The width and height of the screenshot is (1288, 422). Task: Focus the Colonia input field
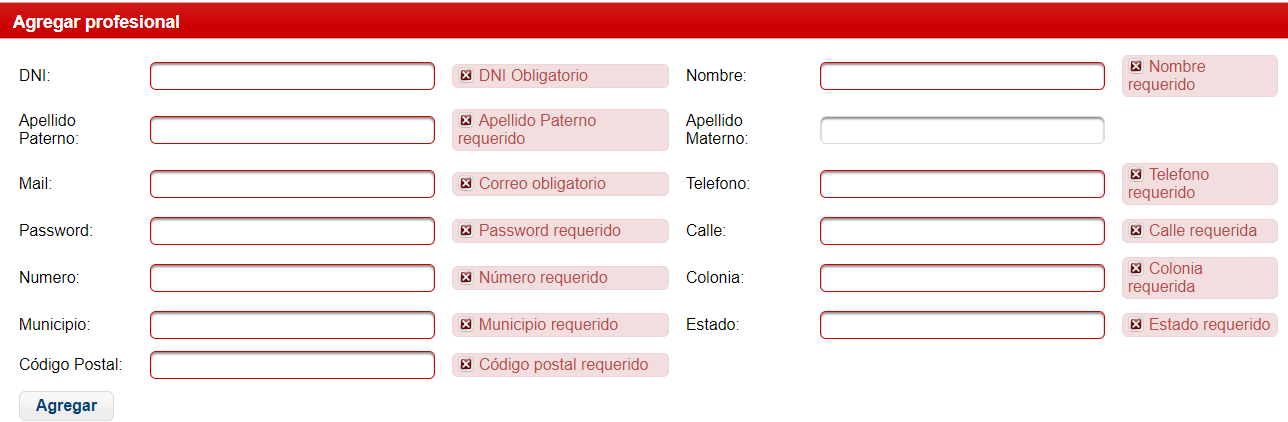tap(962, 278)
